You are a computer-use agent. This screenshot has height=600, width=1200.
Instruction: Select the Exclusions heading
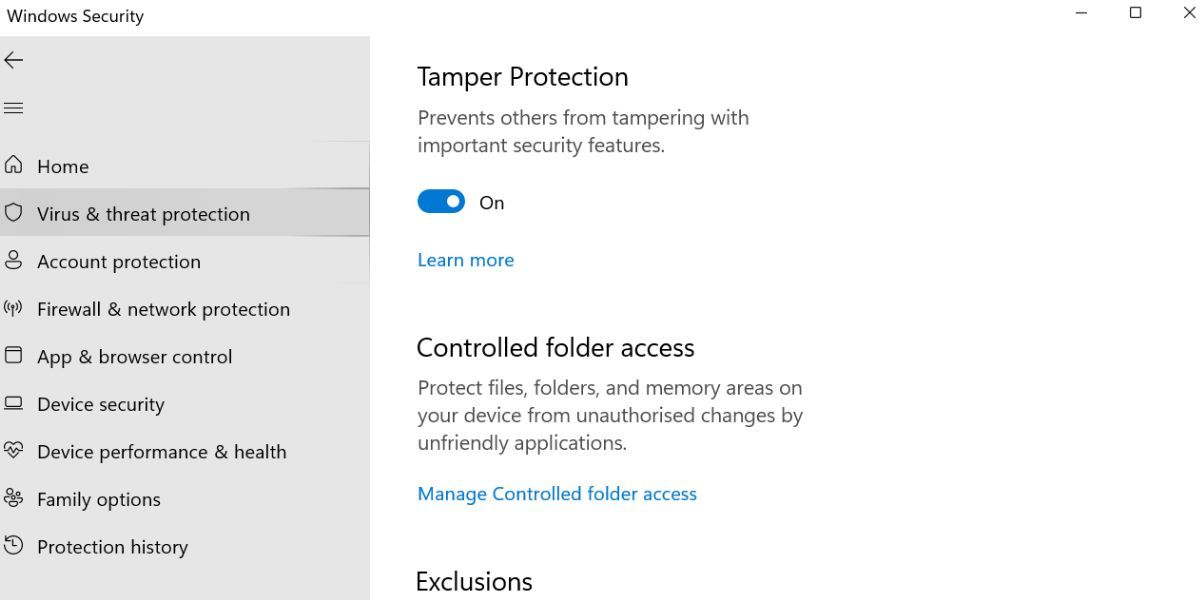click(474, 580)
